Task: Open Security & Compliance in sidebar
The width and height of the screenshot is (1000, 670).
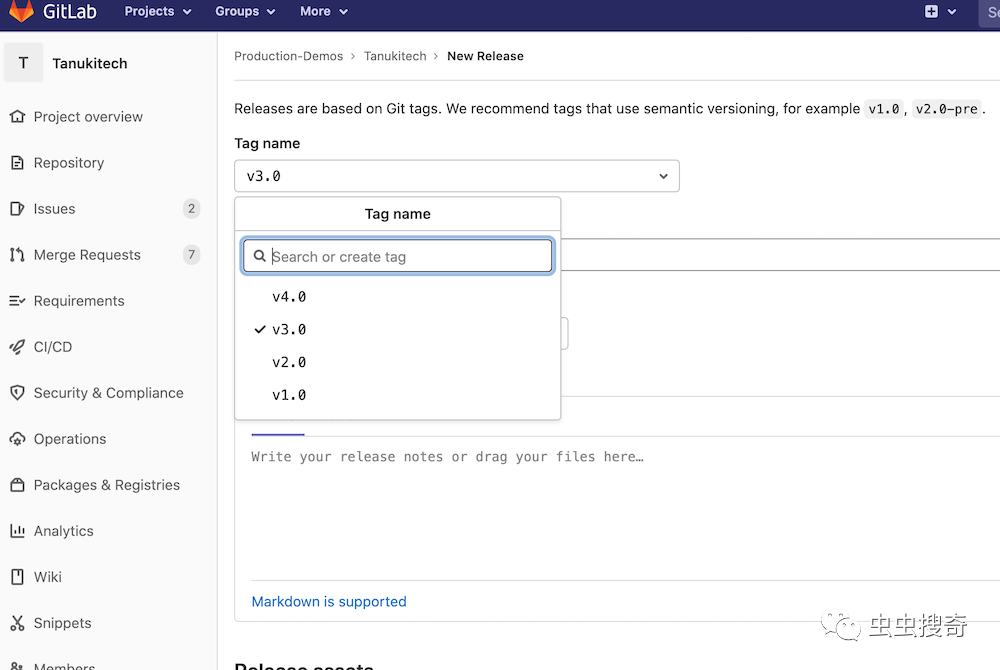Action: pos(108,393)
